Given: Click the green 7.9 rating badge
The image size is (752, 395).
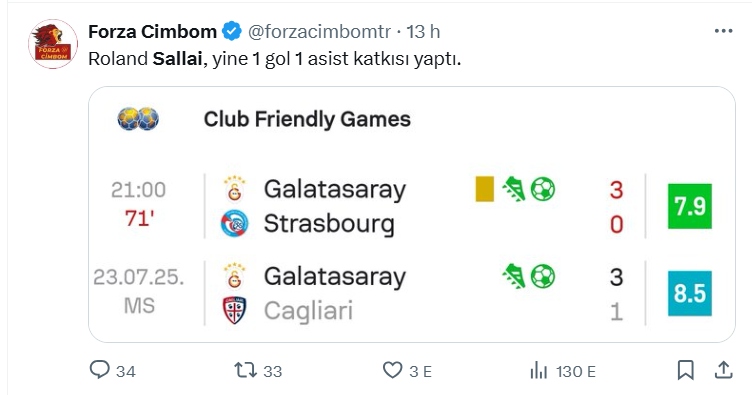Looking at the screenshot, I should 690,206.
